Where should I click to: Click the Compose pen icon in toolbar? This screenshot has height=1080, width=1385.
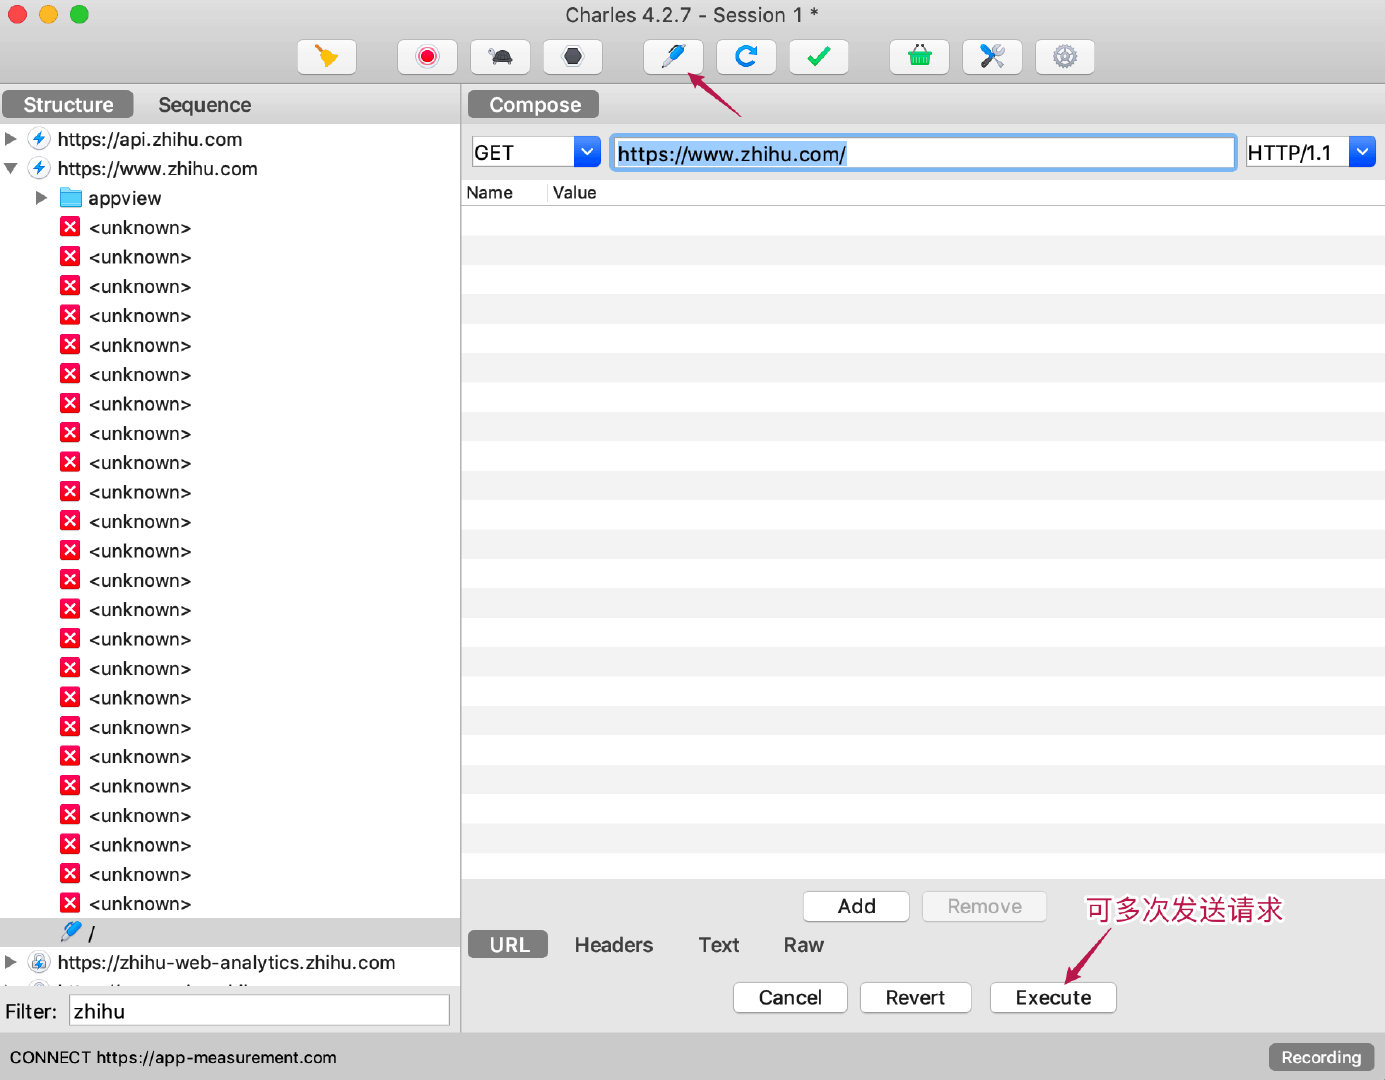tap(673, 57)
